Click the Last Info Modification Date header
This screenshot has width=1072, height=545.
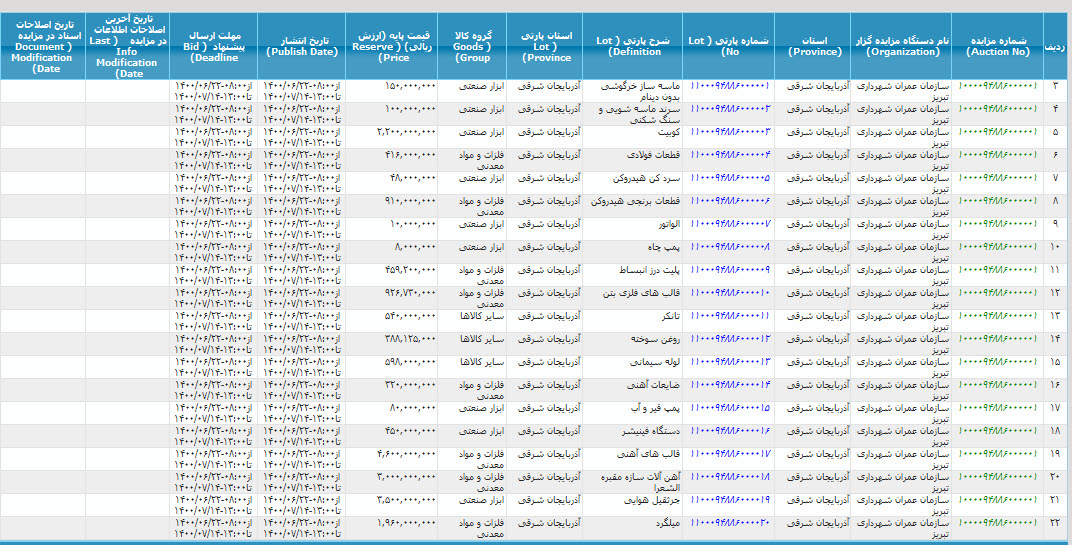129,45
